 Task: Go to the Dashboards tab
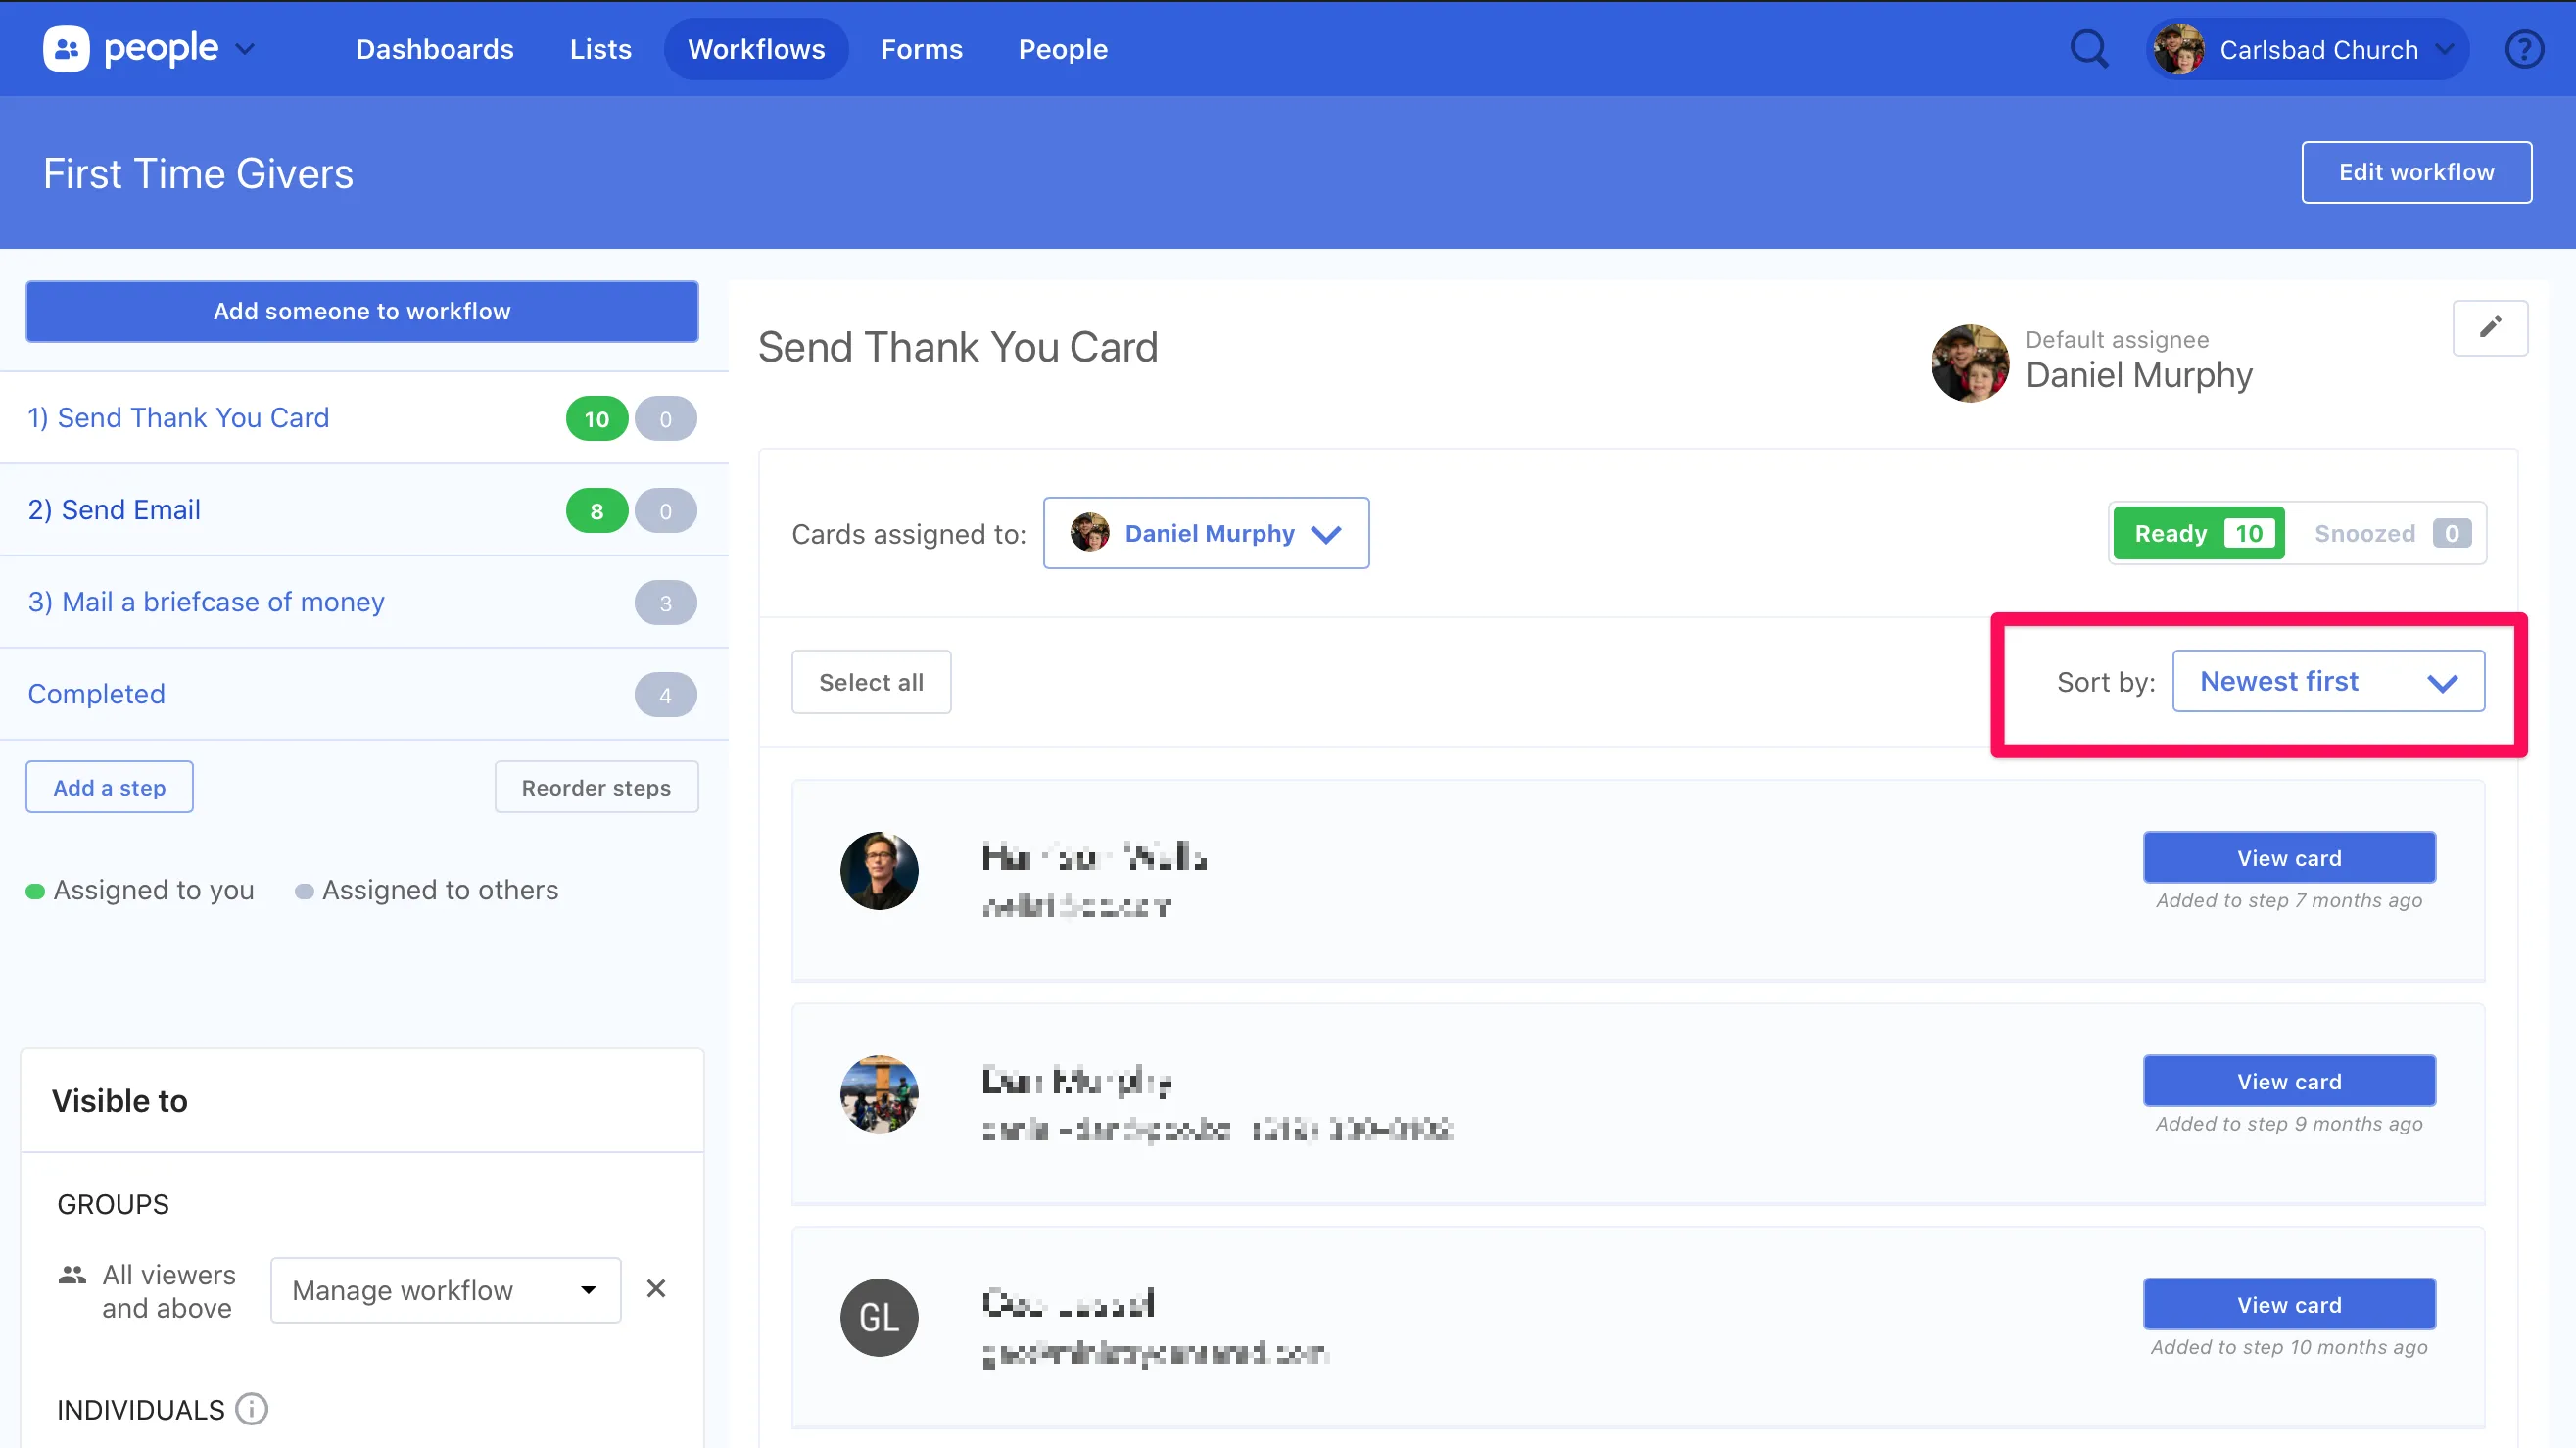point(434,49)
